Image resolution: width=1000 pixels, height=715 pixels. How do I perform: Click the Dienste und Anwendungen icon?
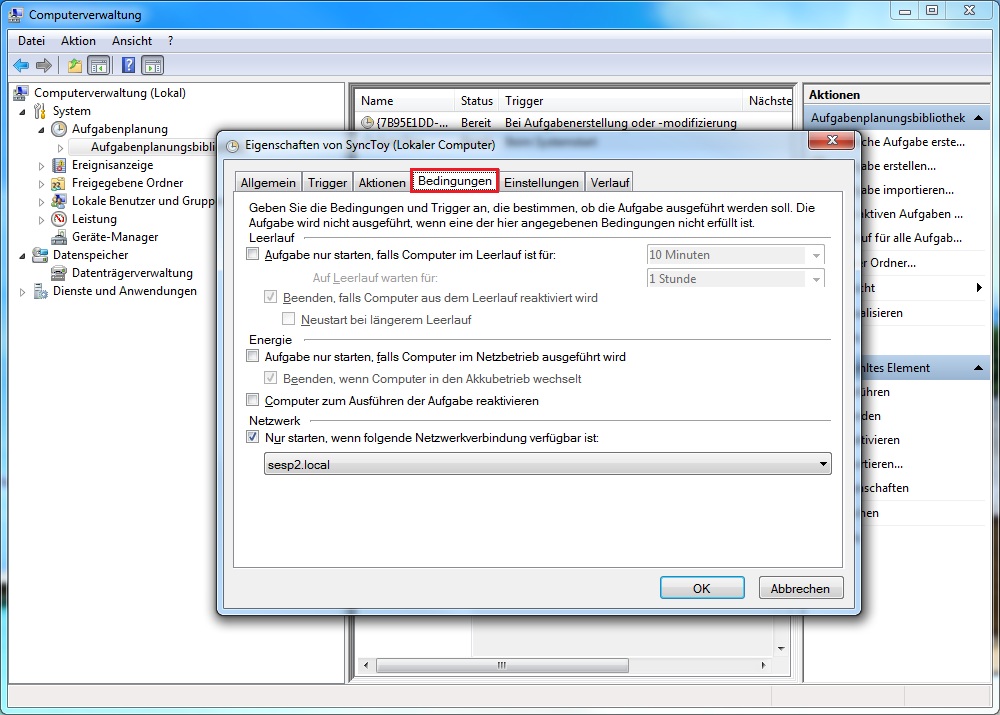(40, 291)
